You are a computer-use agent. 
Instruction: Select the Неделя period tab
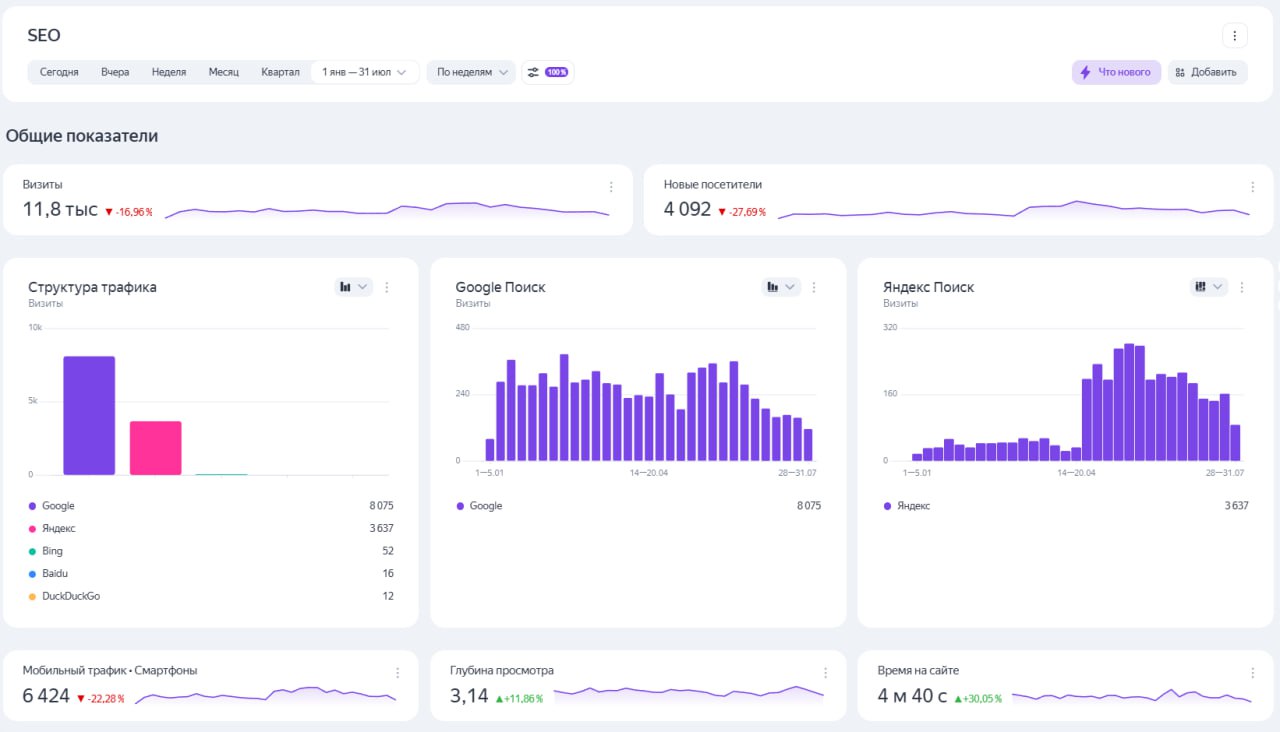[169, 72]
